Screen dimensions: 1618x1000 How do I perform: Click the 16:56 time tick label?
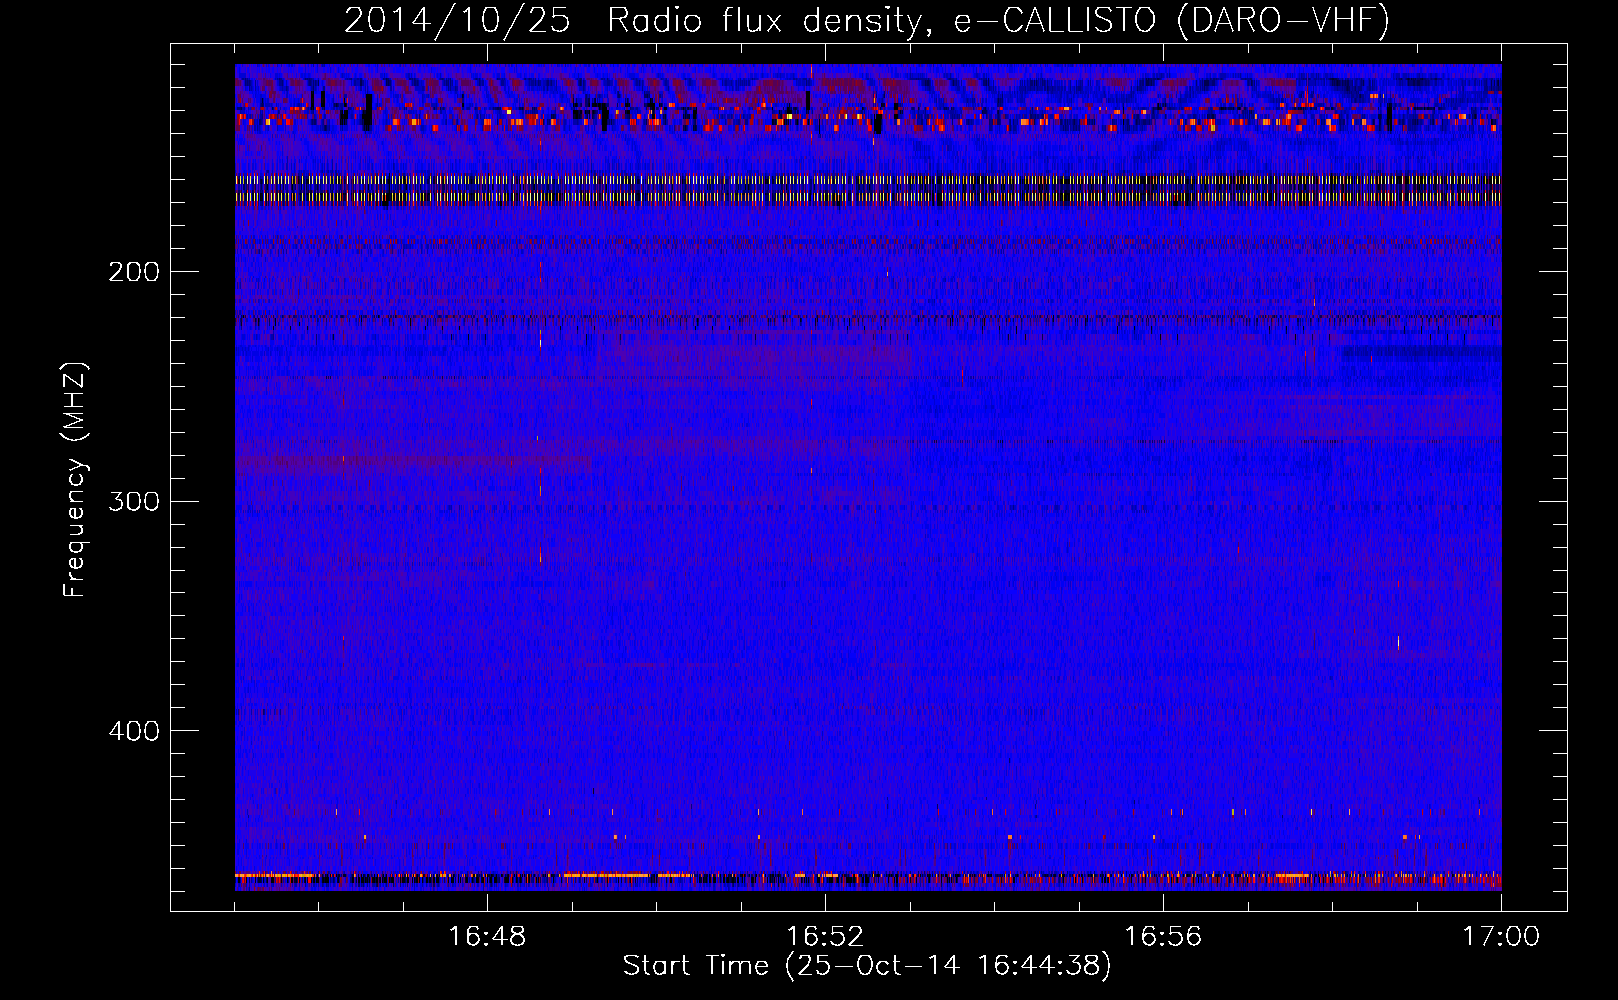[1163, 937]
